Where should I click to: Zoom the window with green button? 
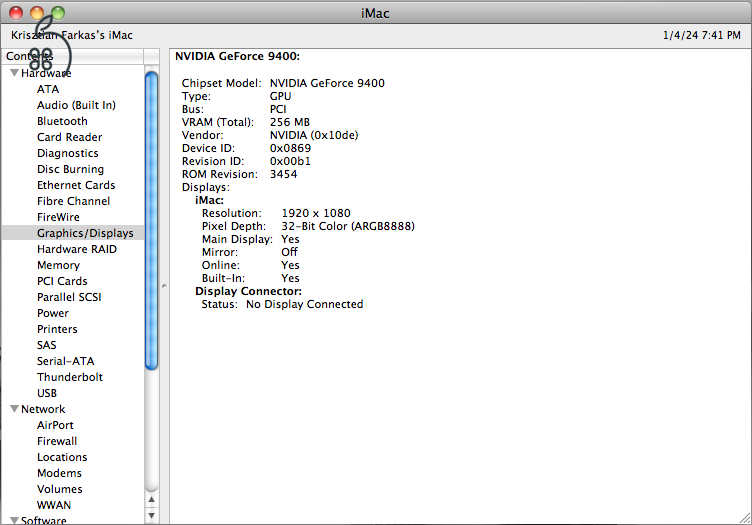(58, 13)
